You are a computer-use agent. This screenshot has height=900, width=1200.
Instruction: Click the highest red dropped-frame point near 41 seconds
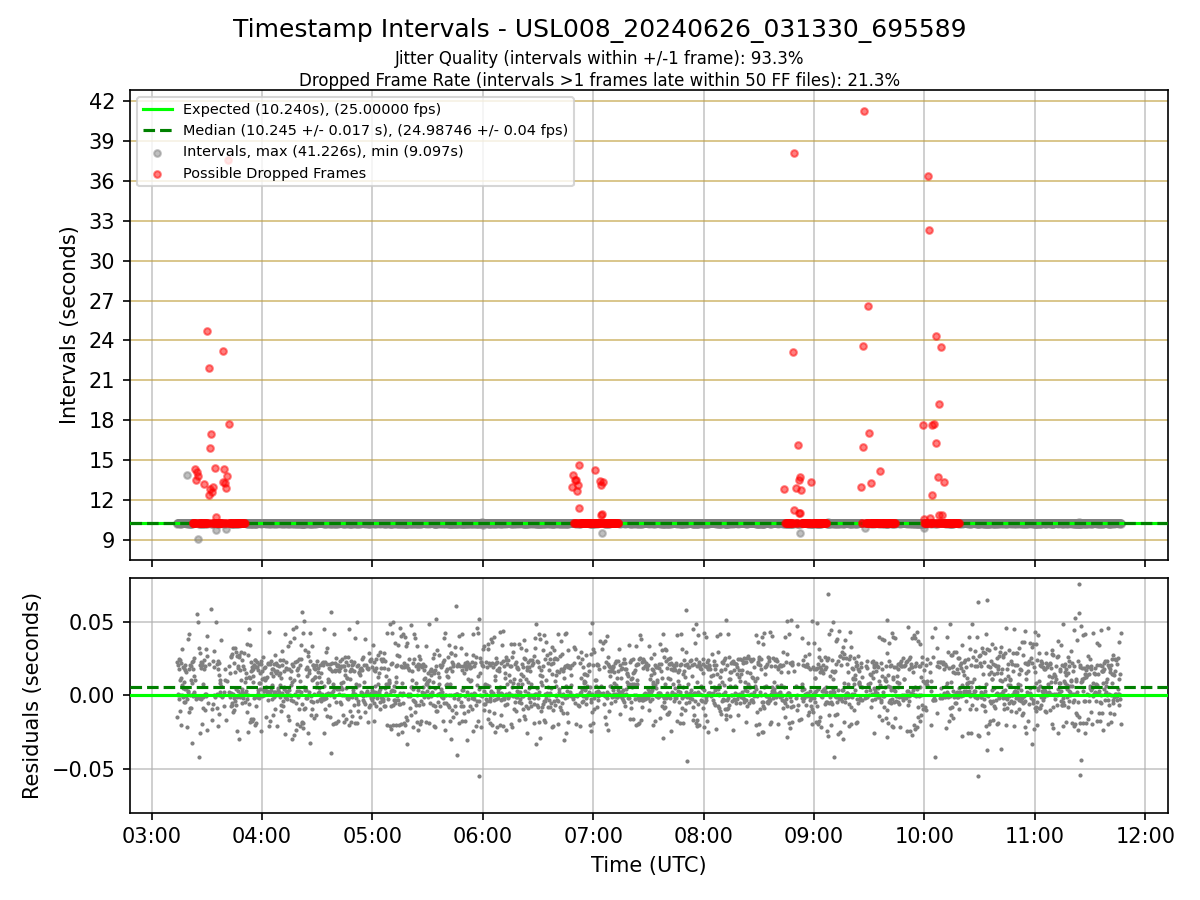pyautogui.click(x=864, y=111)
